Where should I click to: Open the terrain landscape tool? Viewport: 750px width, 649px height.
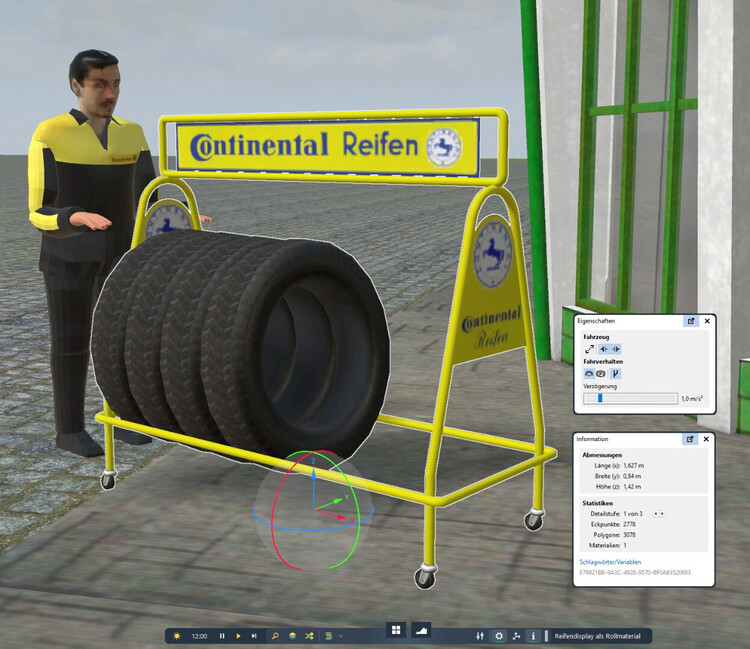point(421,630)
